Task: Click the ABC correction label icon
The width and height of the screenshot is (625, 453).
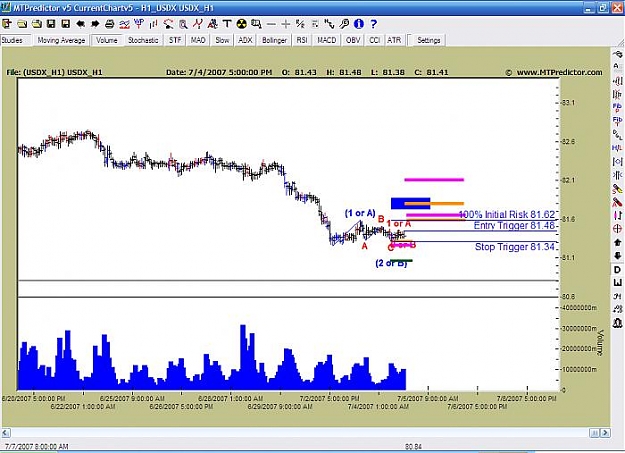Action: click(x=212, y=24)
